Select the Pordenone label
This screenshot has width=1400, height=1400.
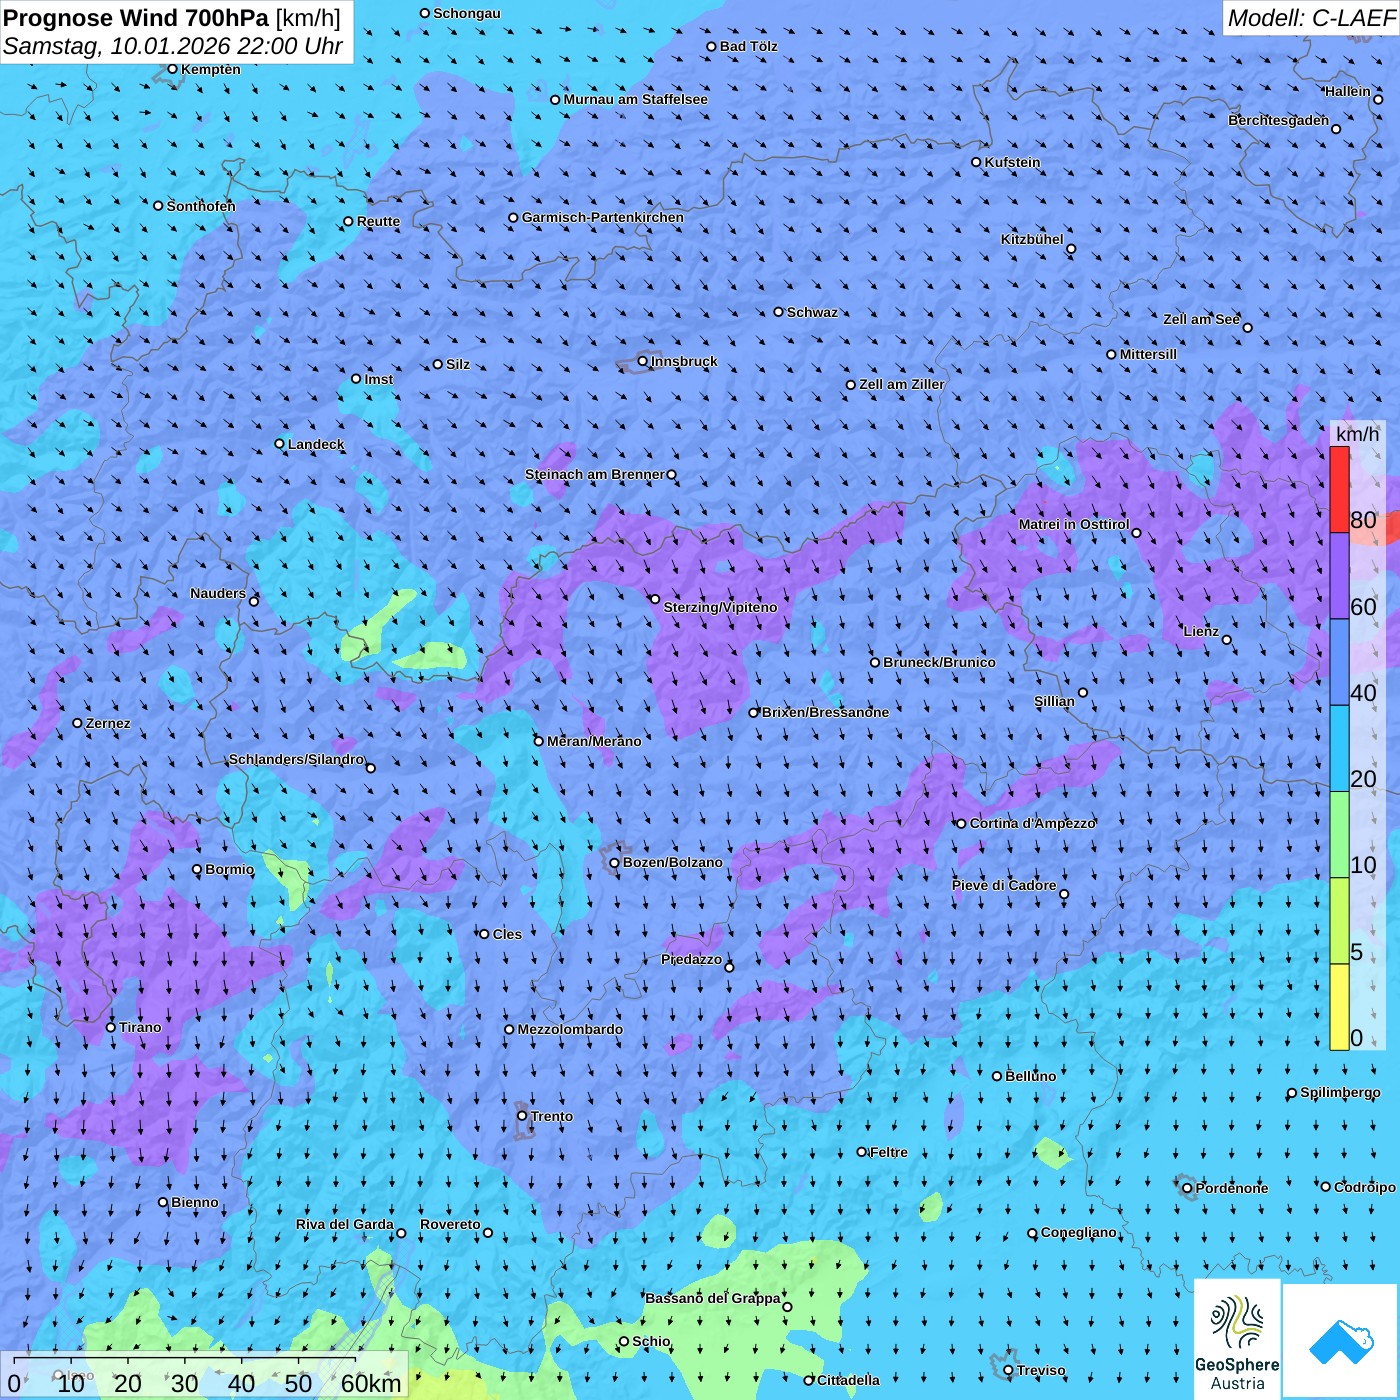[1232, 1188]
